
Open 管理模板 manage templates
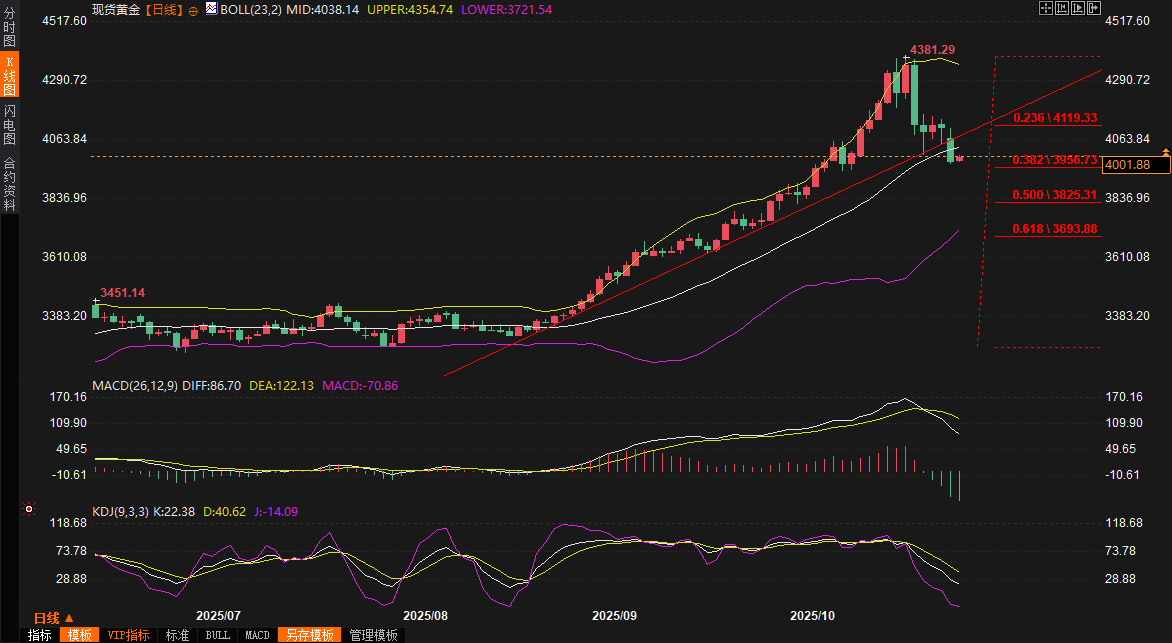(x=374, y=635)
